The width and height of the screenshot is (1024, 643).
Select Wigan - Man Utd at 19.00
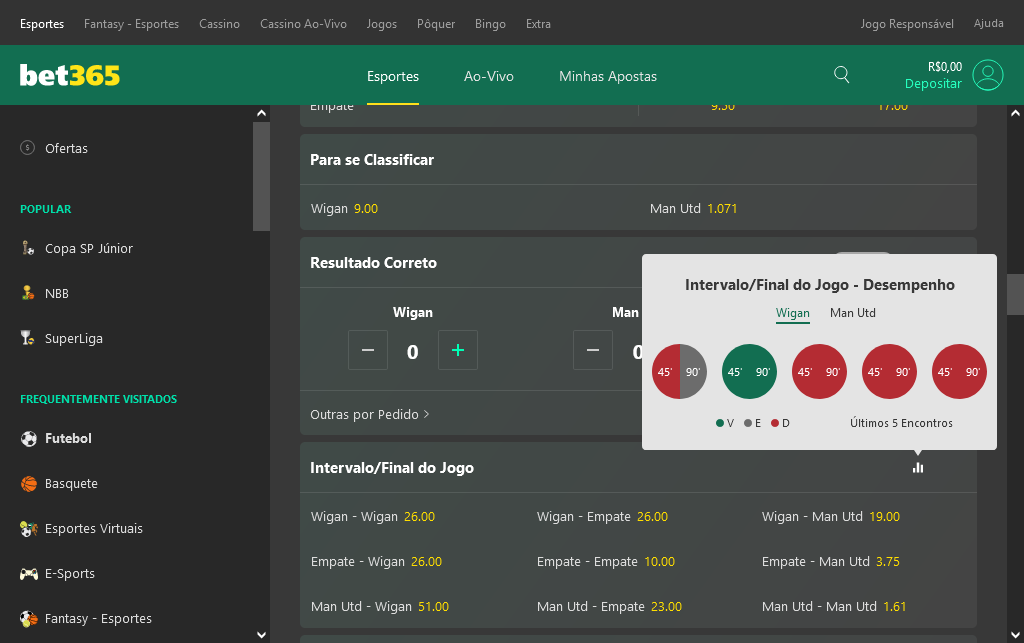click(831, 517)
